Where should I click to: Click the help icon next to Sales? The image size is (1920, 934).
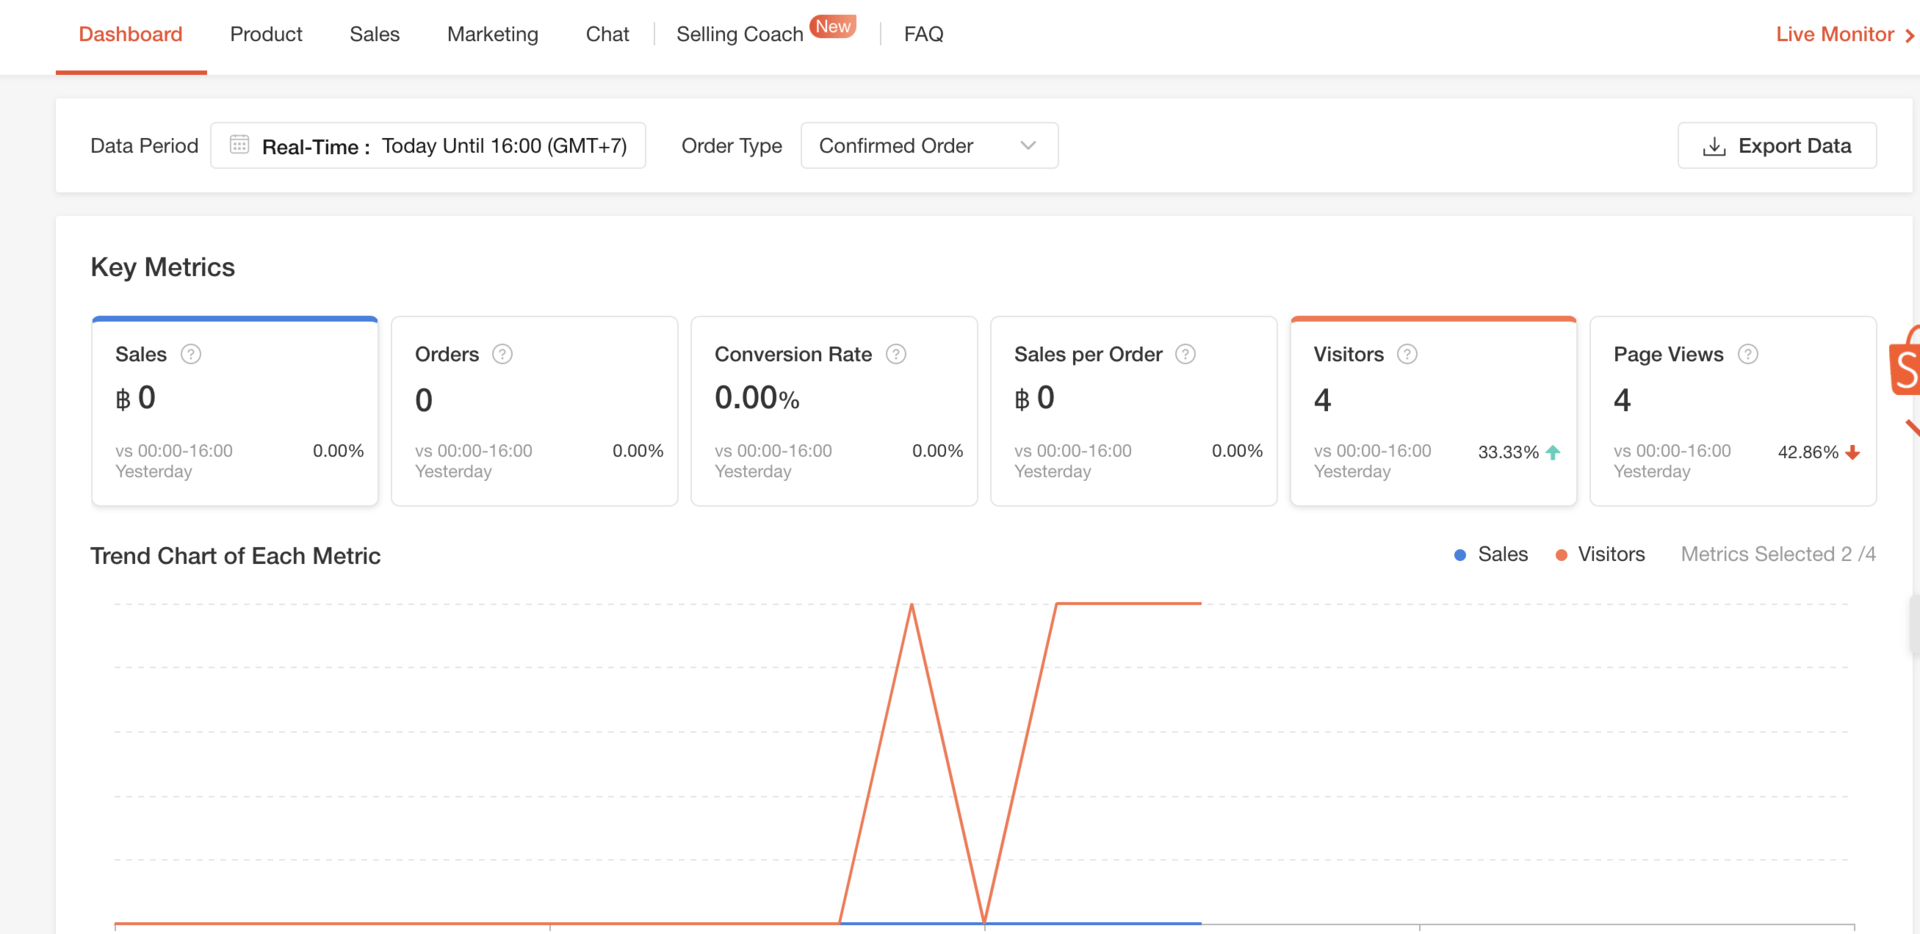tap(191, 354)
